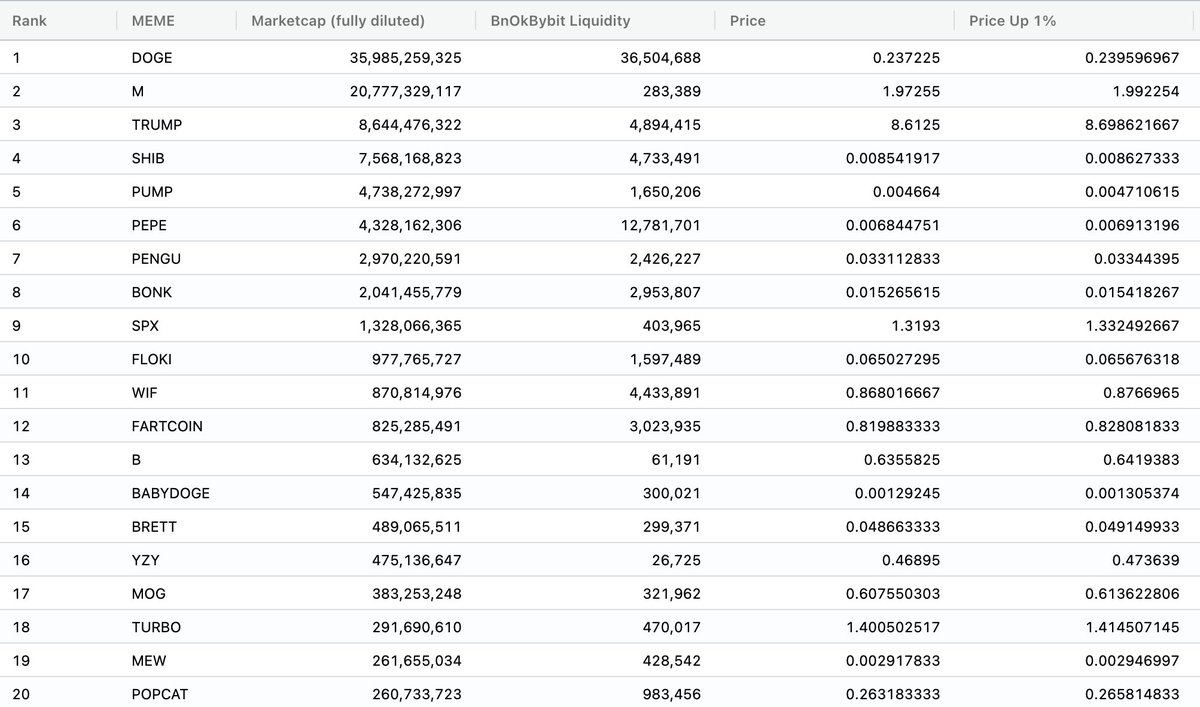
Task: Select the TURBO name cell
Action: pos(156,627)
